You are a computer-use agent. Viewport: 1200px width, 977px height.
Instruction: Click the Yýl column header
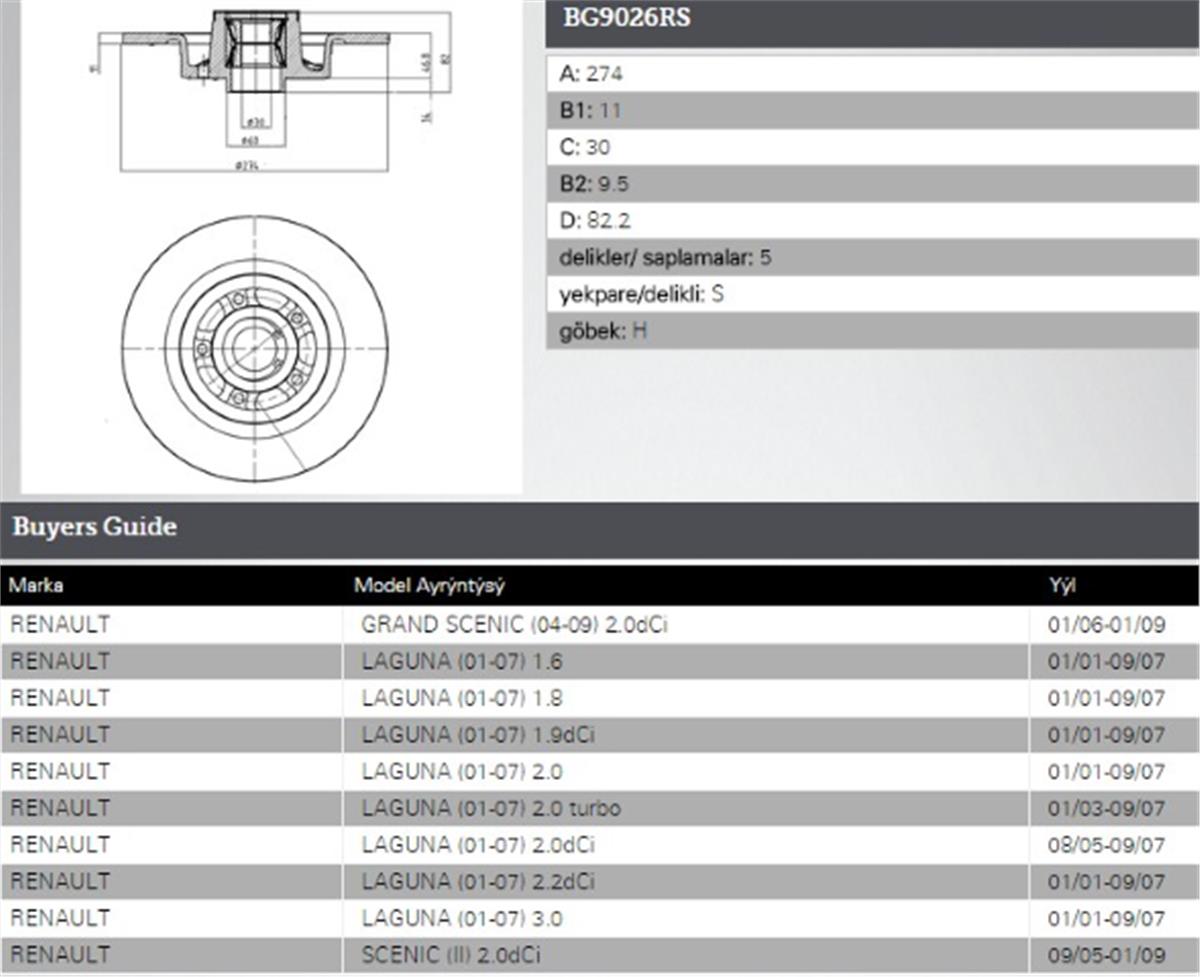click(x=1062, y=586)
